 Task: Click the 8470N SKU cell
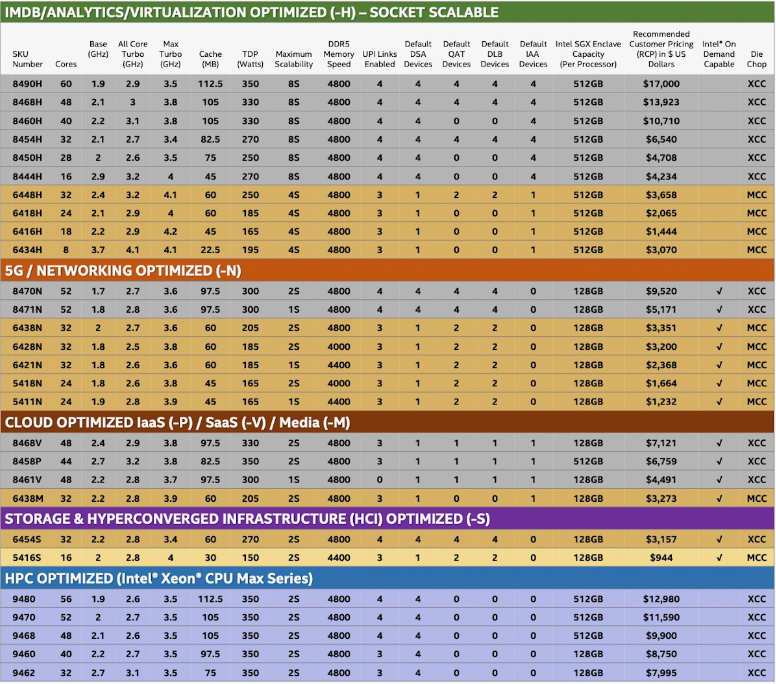(27, 291)
